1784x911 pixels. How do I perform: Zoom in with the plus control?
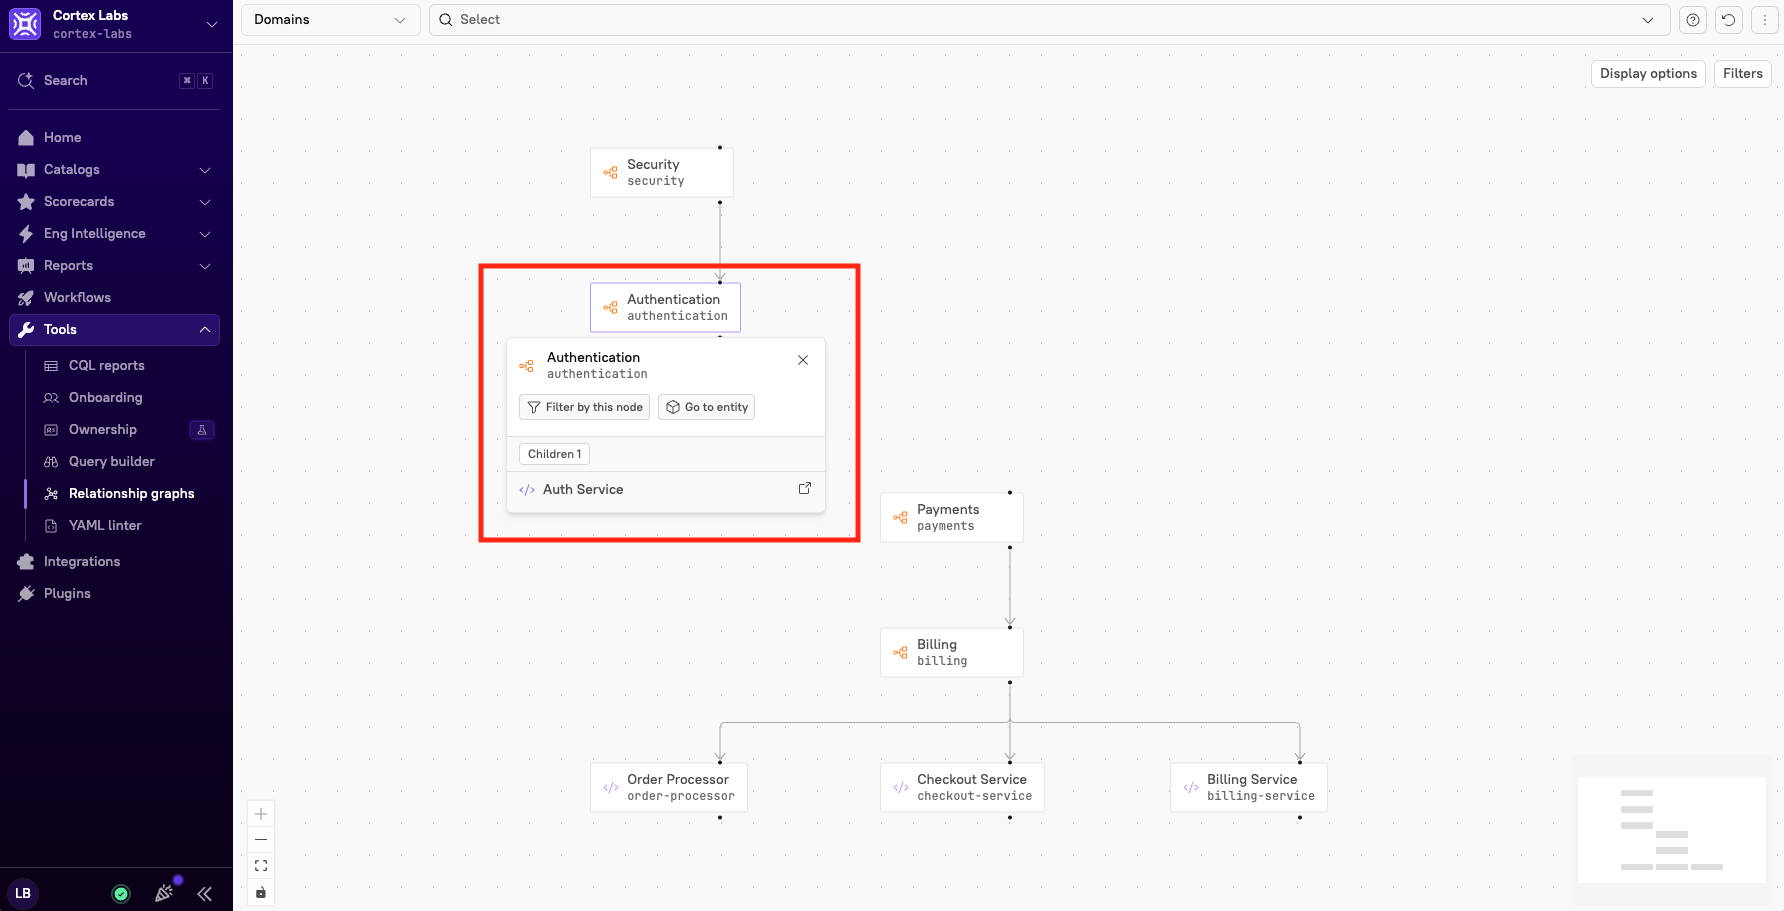[261, 814]
